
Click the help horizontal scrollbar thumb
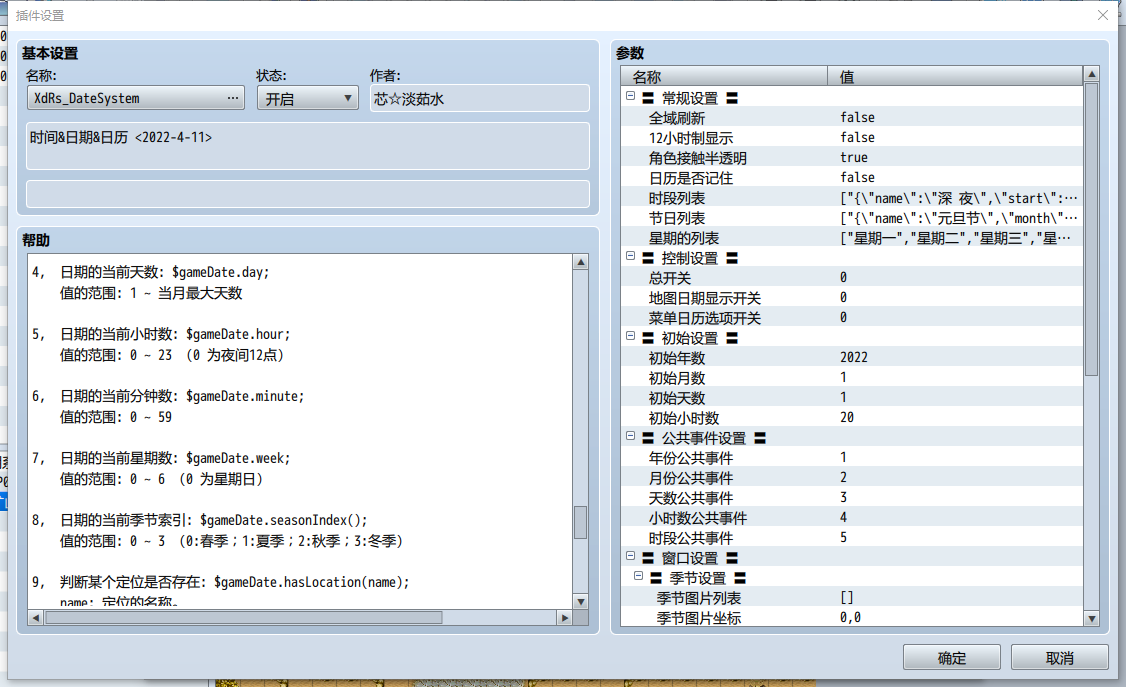coord(243,617)
